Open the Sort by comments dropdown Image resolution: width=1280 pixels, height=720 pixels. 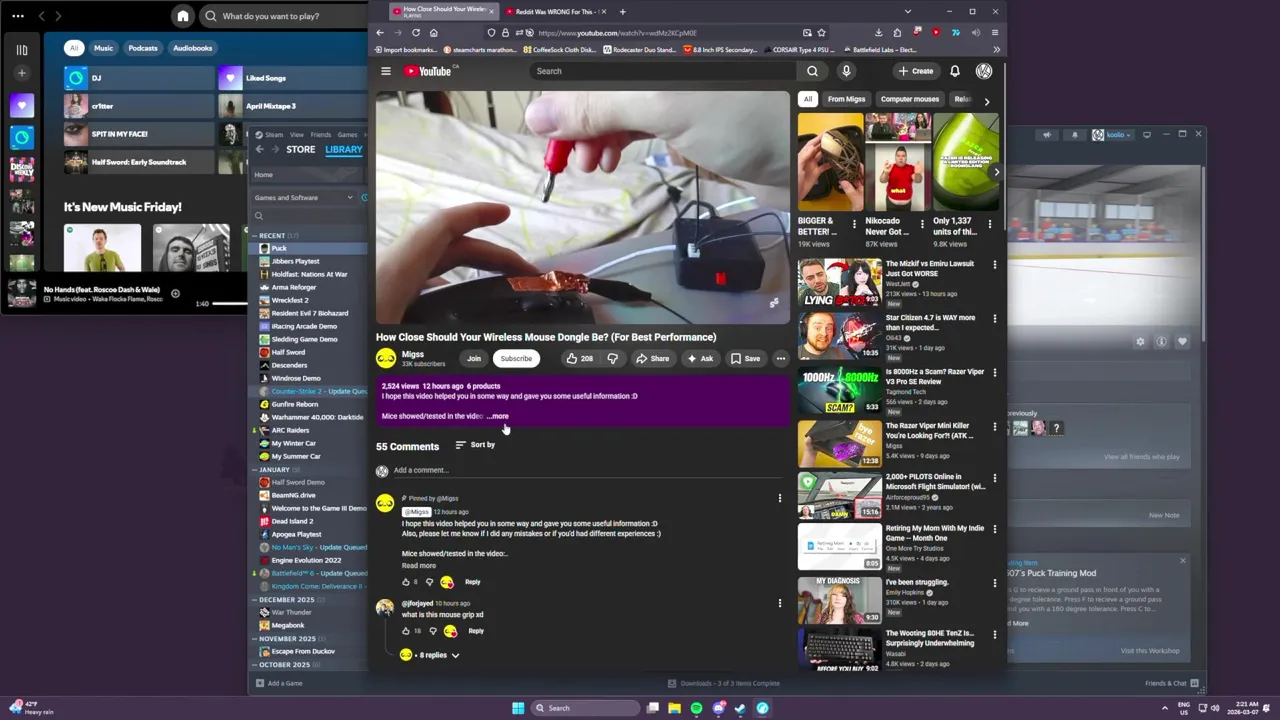[x=475, y=445]
